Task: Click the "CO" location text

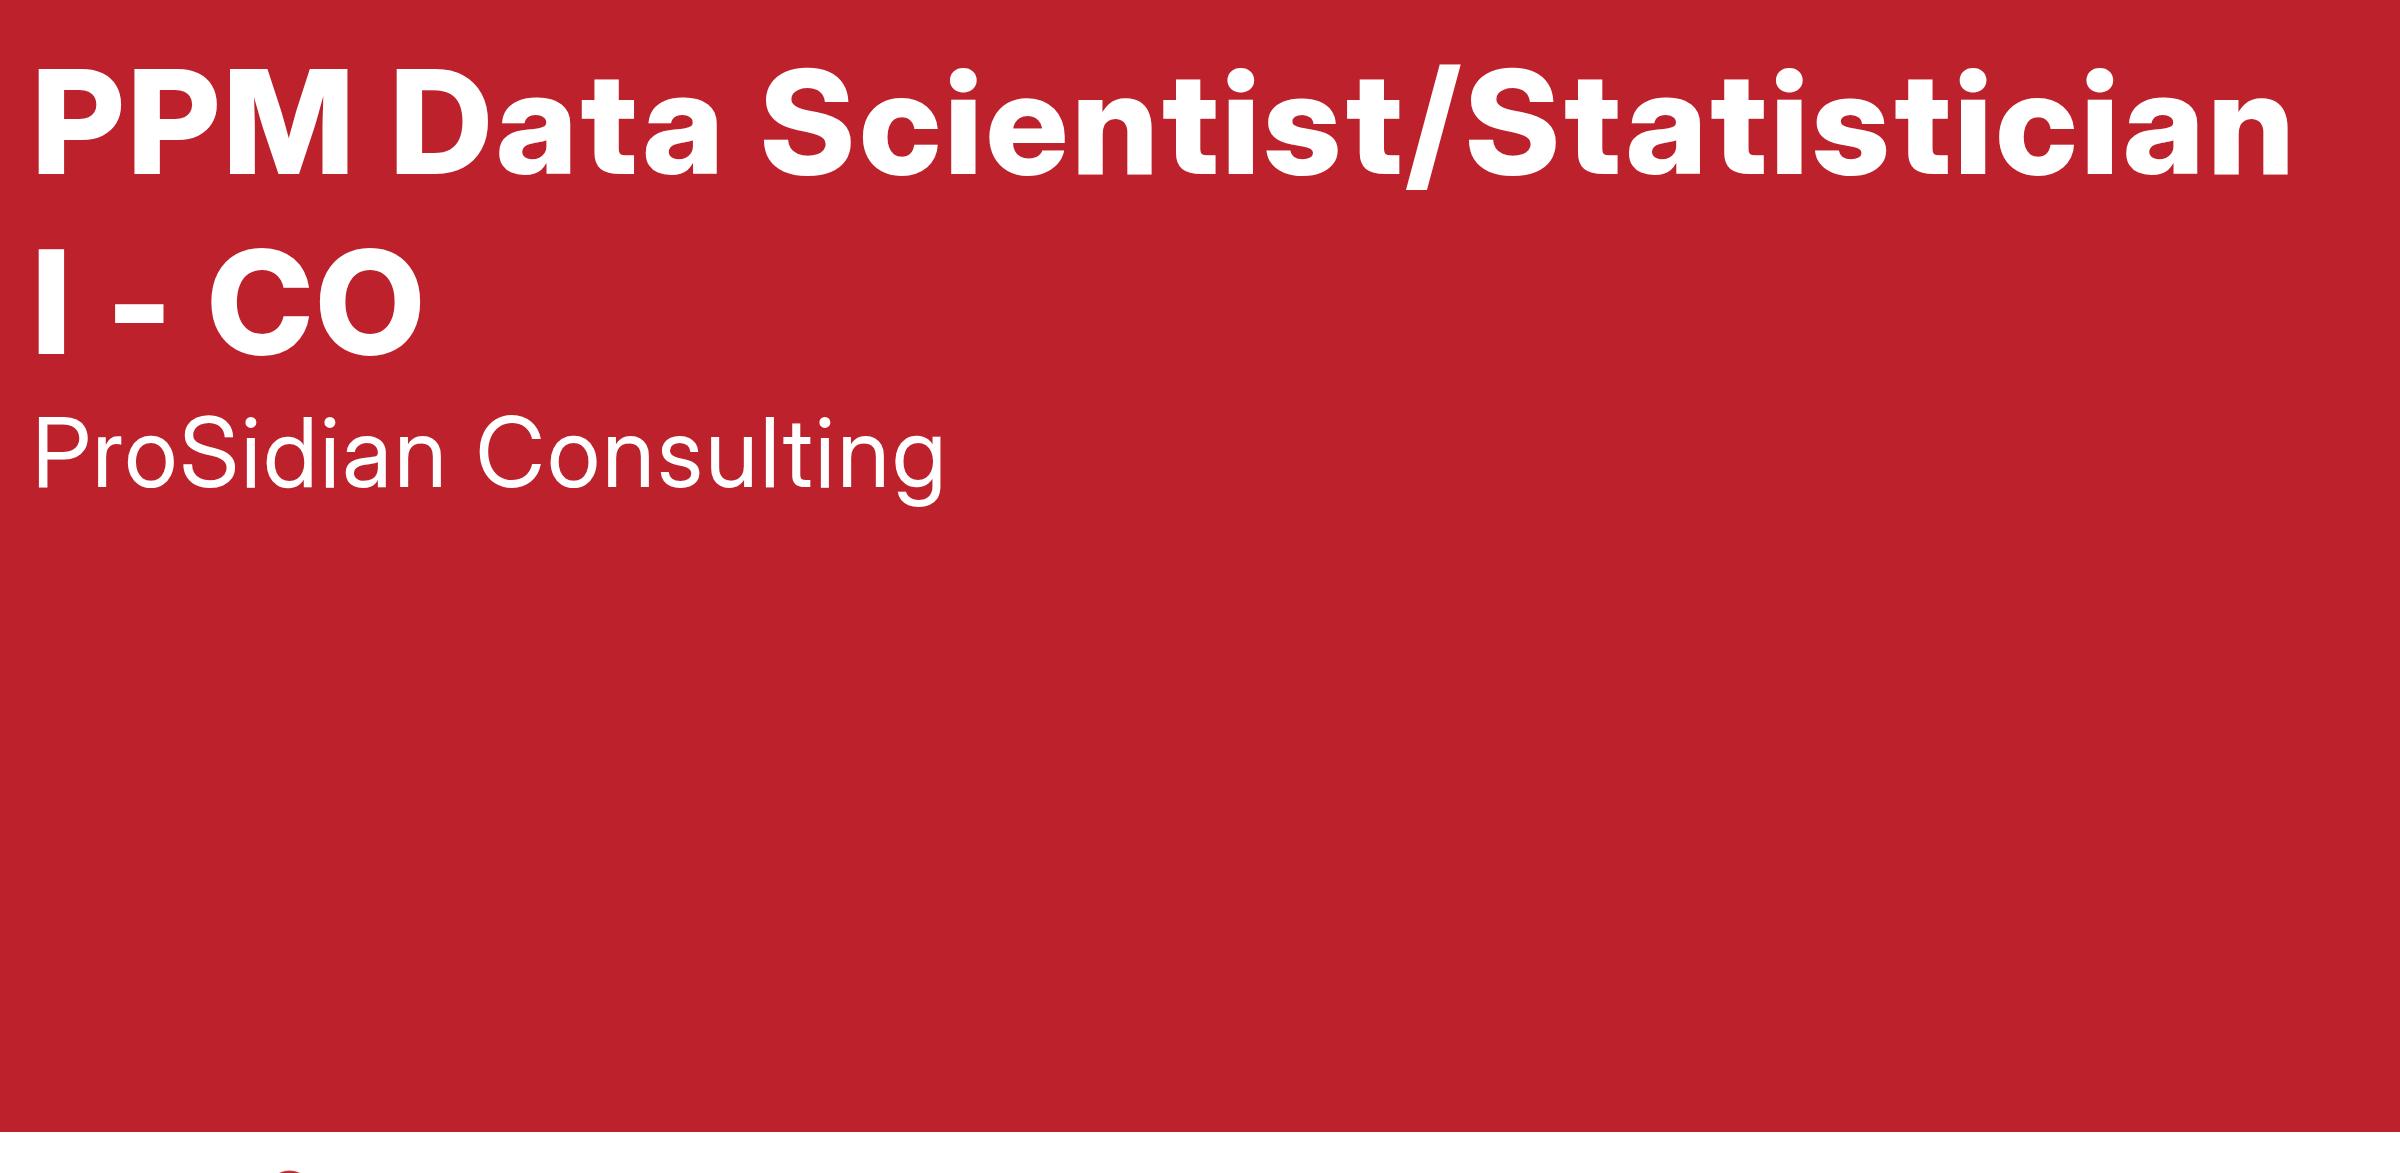Action: pyautogui.click(x=315, y=302)
